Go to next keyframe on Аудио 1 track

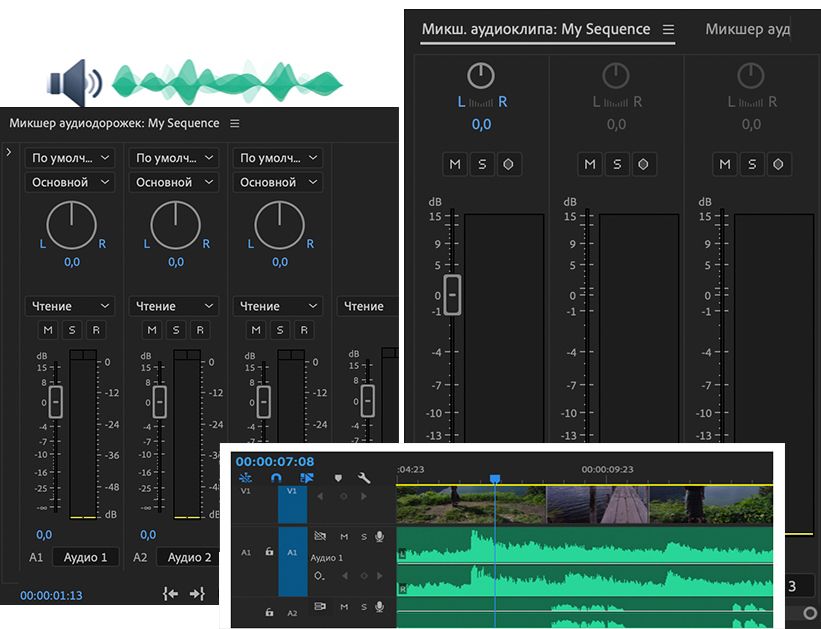pos(380,576)
